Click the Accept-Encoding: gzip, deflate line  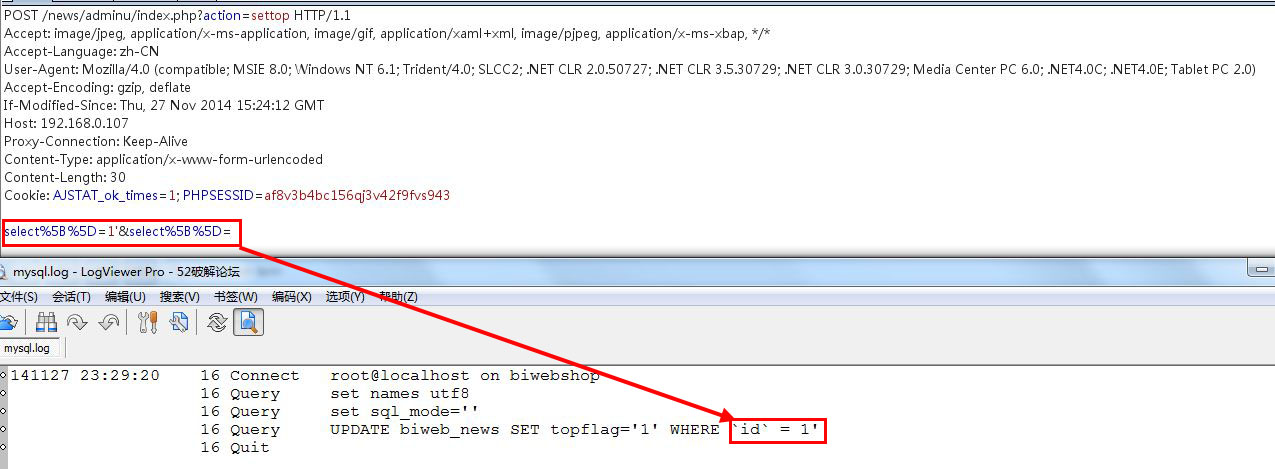pos(96,87)
